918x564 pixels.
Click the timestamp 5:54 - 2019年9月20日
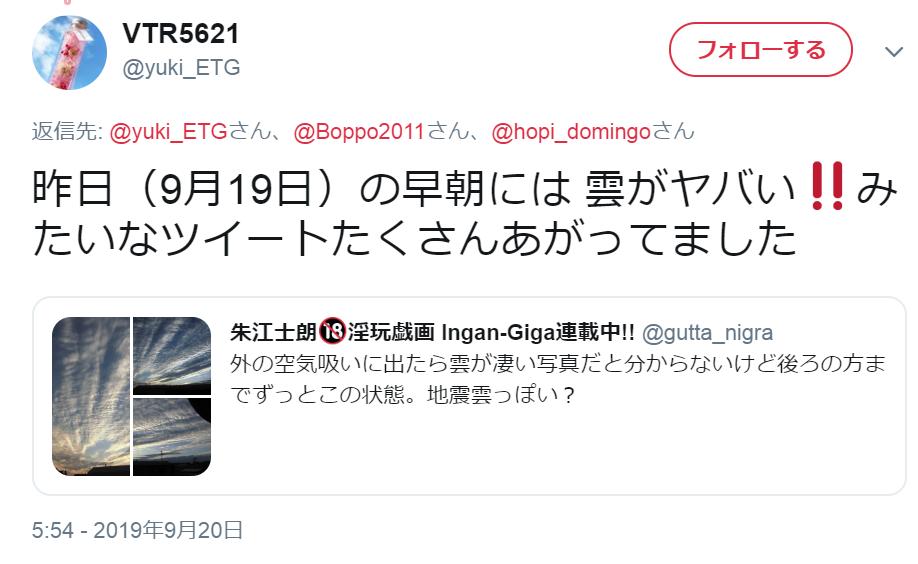(138, 530)
